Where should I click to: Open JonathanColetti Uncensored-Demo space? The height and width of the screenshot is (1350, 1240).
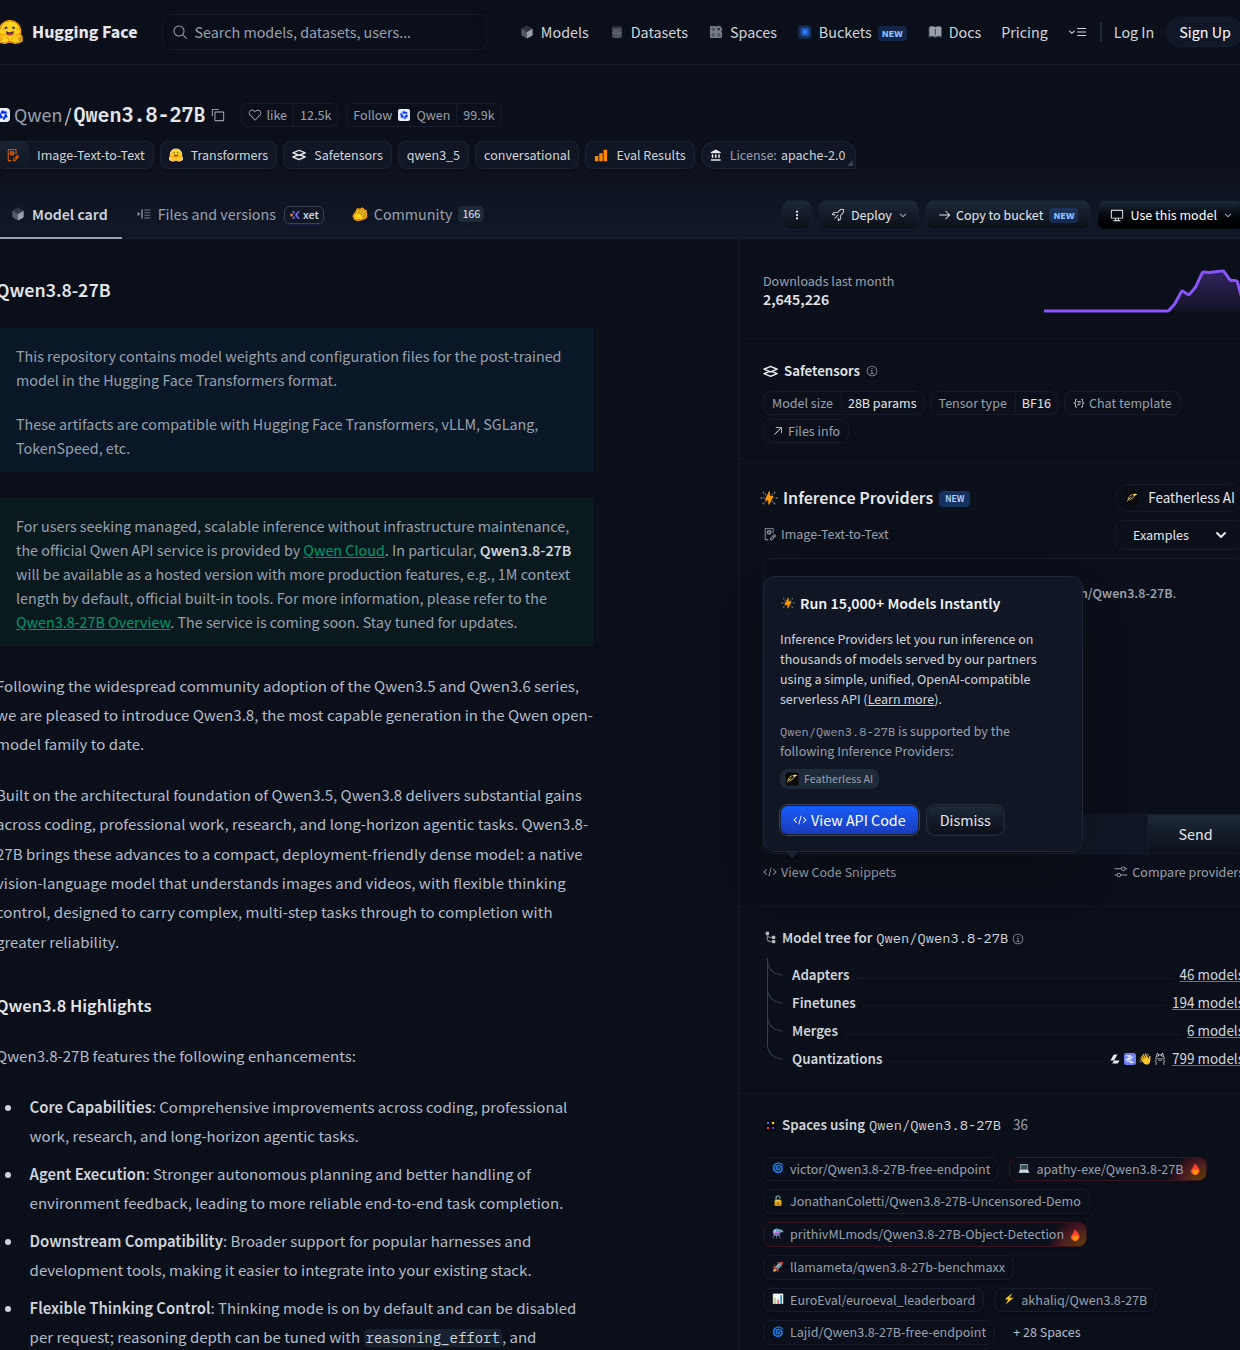[926, 1201]
